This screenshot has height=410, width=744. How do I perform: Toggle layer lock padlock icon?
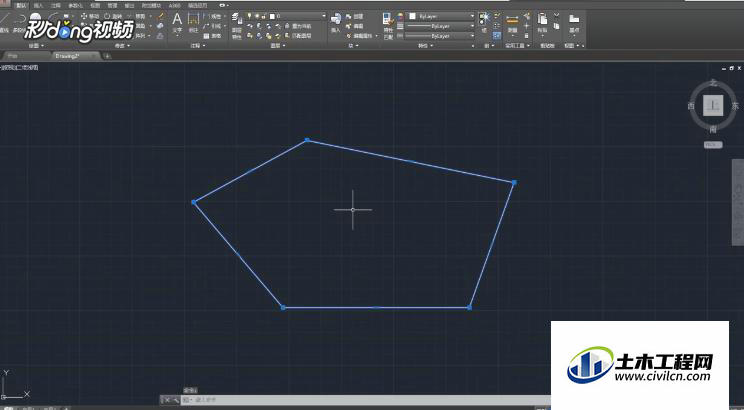(265, 16)
